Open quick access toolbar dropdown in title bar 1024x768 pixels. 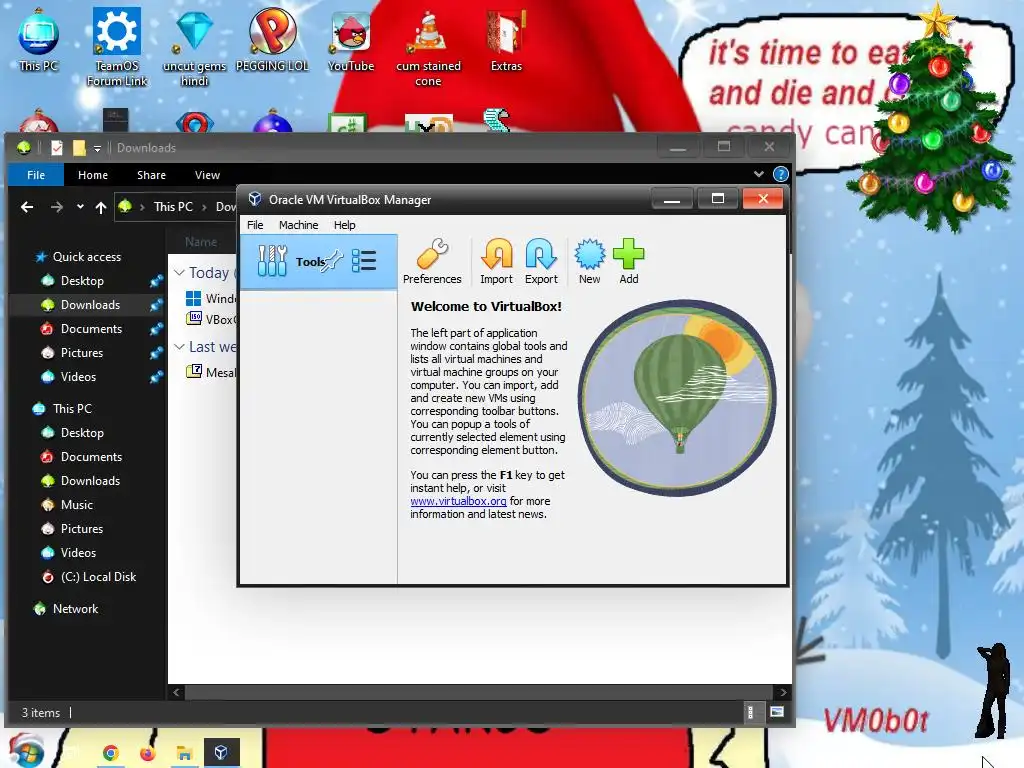coord(97,149)
